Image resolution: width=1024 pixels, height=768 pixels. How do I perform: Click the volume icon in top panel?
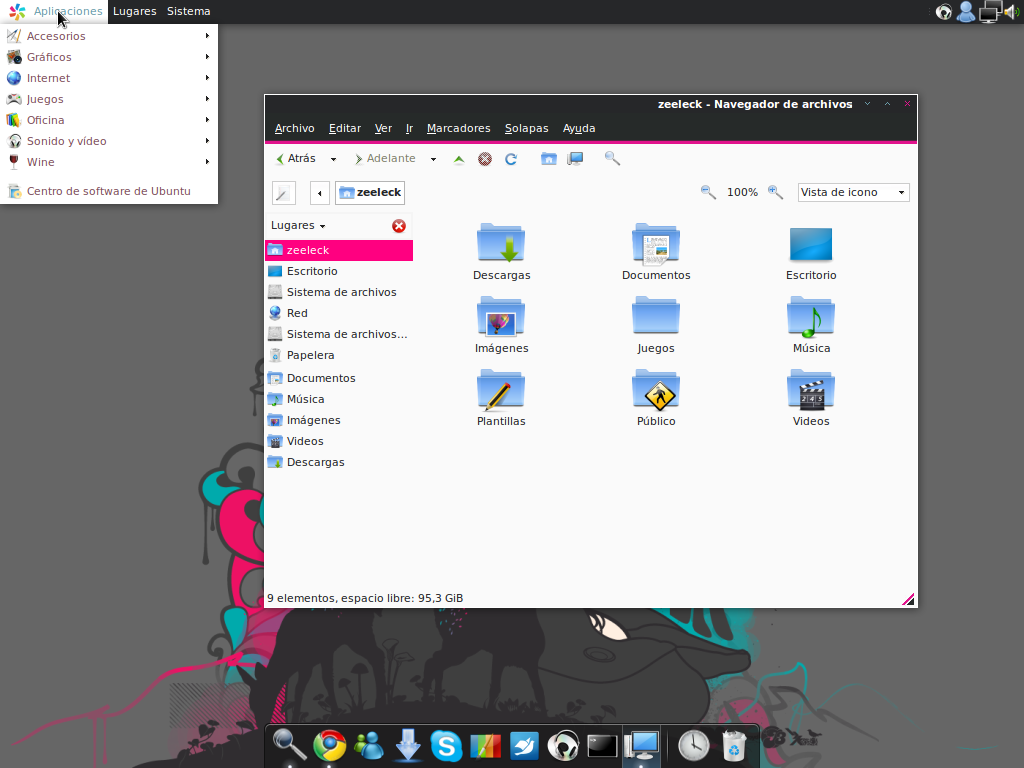[x=1012, y=11]
